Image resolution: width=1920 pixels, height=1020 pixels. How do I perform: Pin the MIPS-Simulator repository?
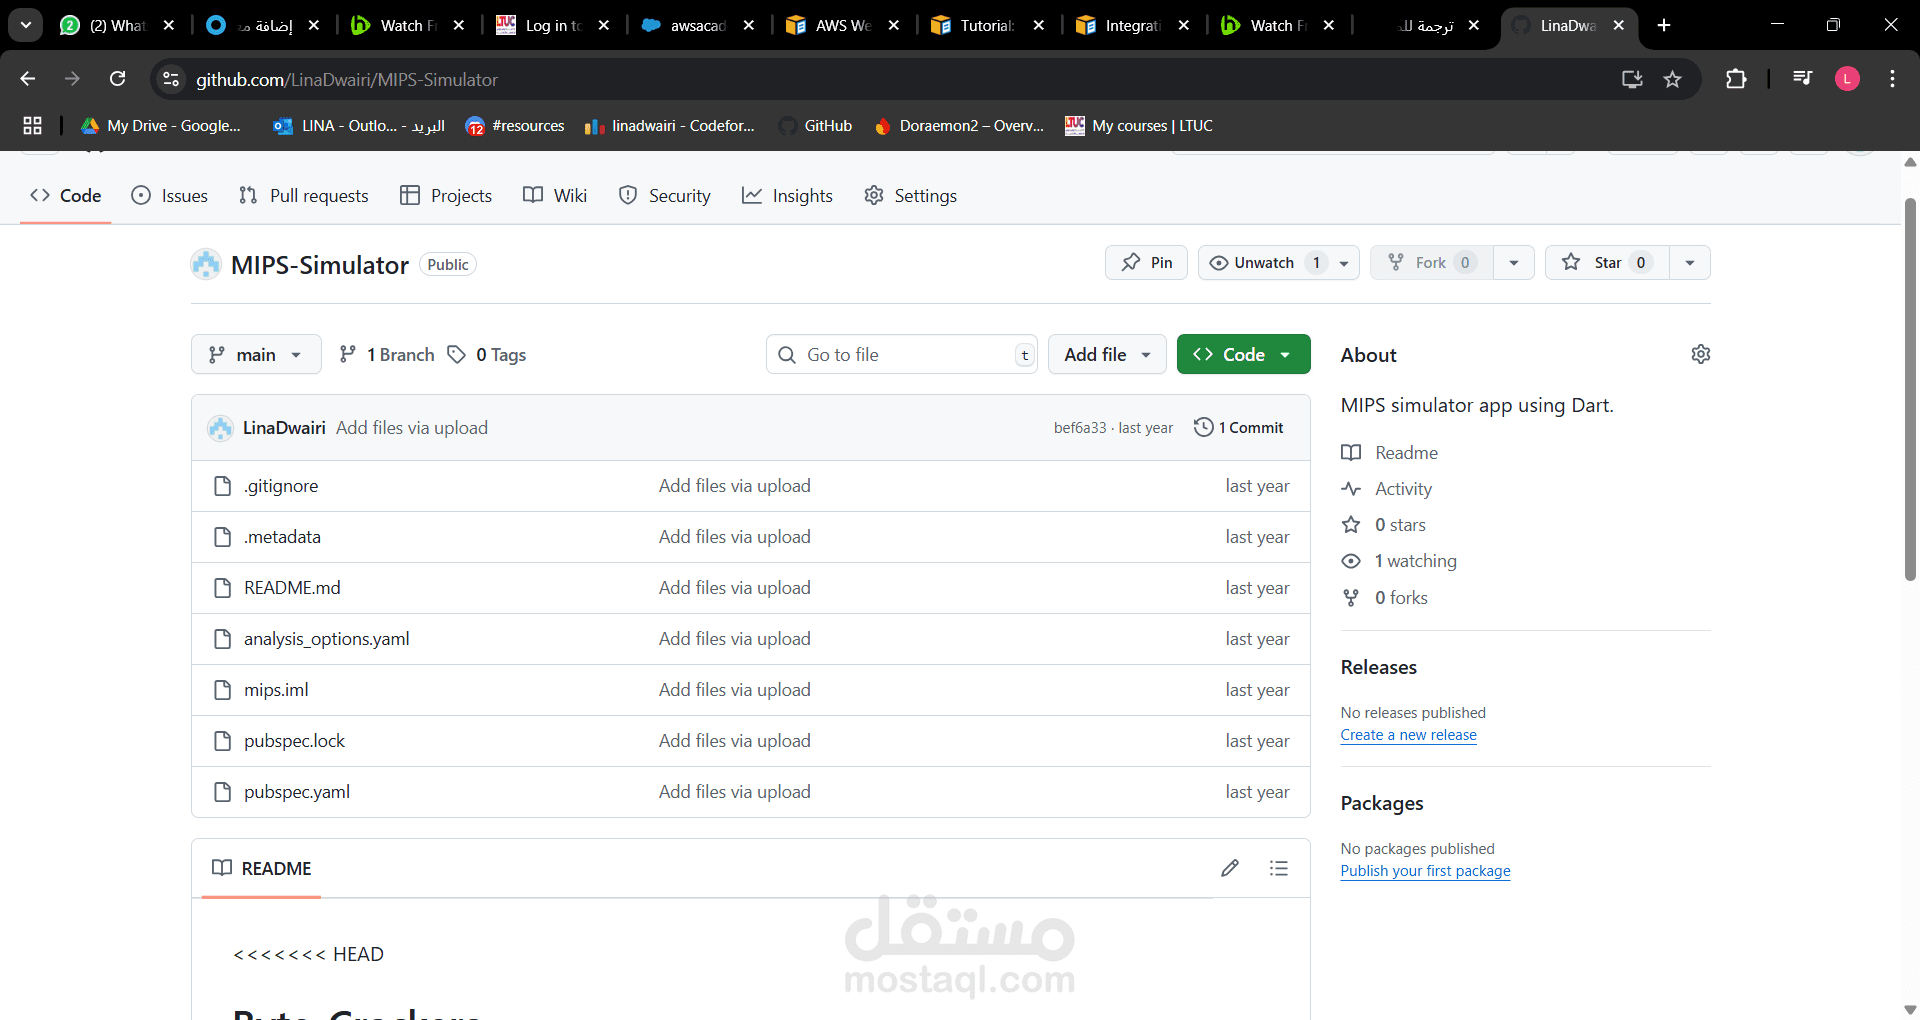coord(1146,263)
